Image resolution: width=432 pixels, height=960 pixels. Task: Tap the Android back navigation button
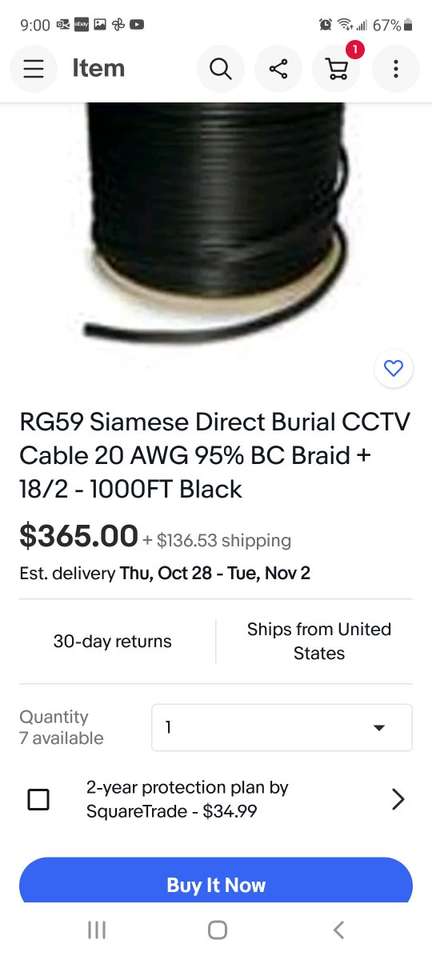point(338,930)
